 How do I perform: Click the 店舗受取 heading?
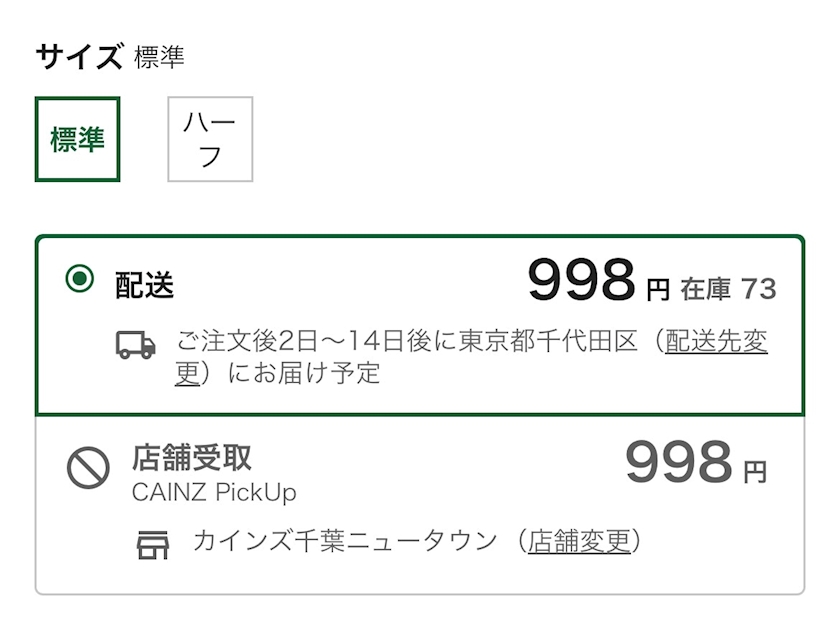point(191,457)
